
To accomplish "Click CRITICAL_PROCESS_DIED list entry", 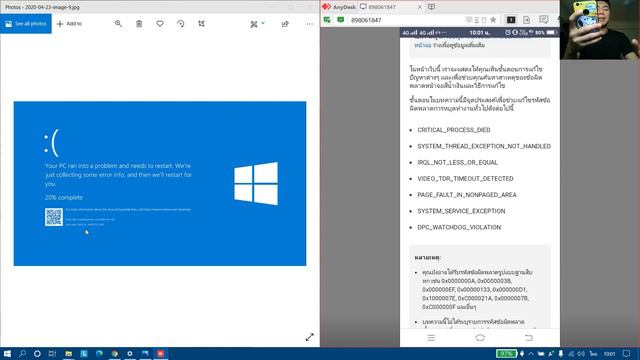I will (453, 130).
